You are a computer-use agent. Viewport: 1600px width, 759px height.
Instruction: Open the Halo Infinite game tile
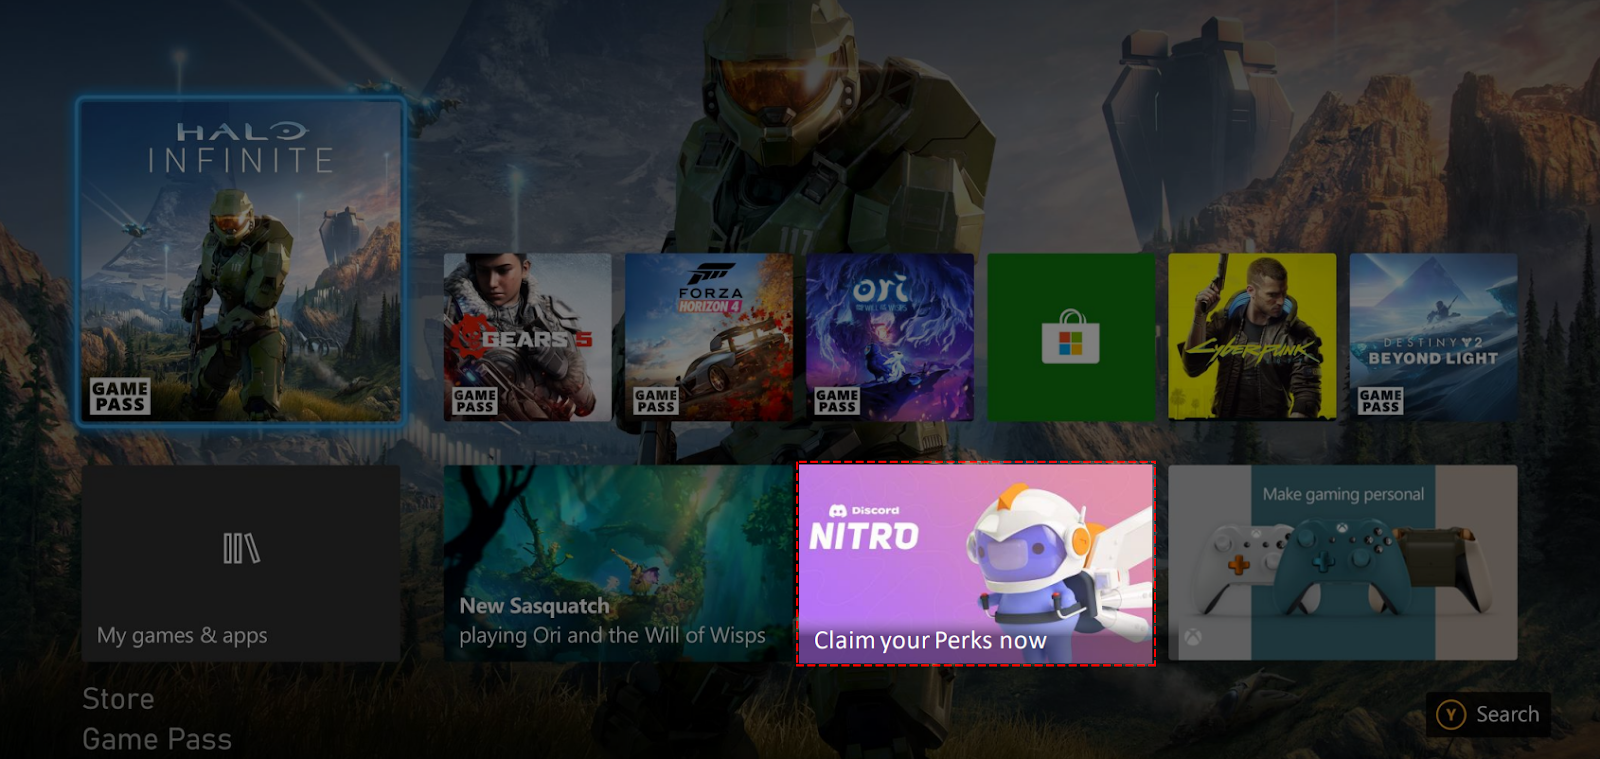point(241,261)
